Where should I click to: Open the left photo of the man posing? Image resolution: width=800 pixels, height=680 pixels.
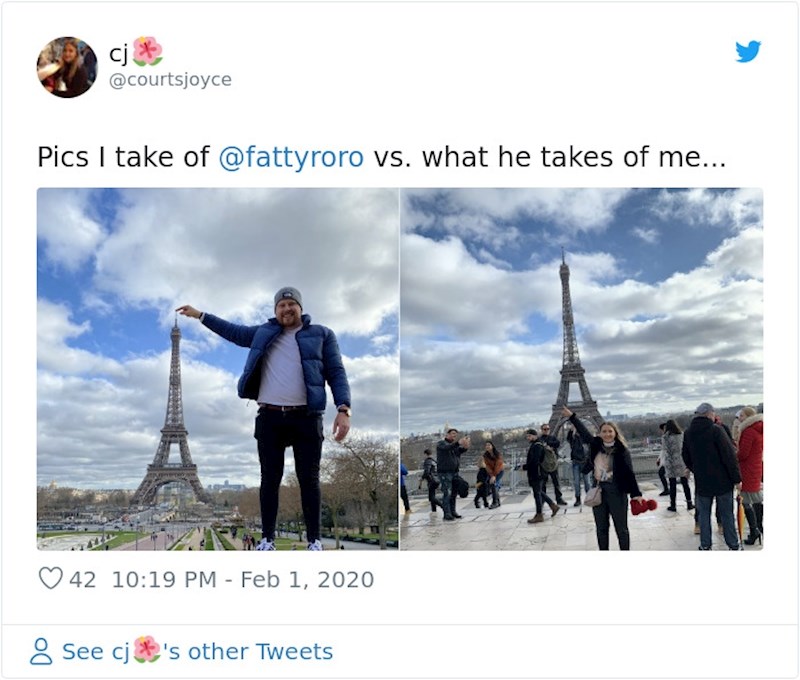point(218,369)
